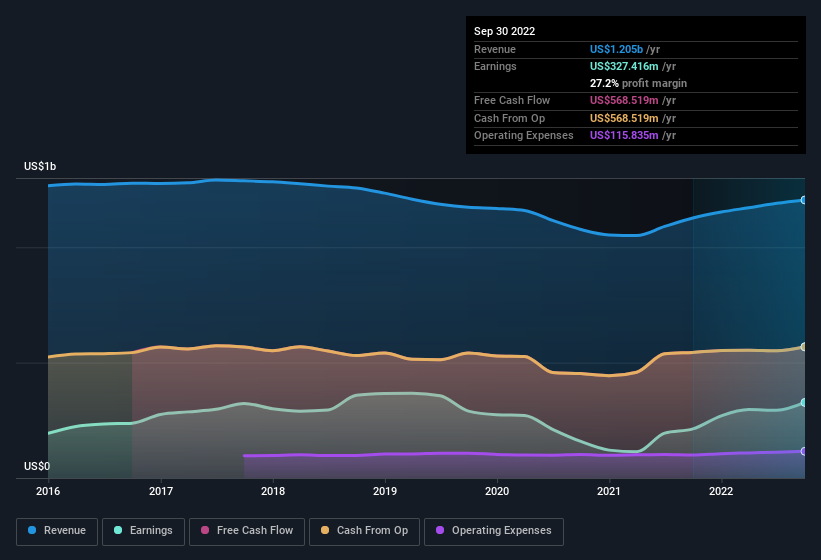
Task: Click the US$1b y-axis label
Action: (x=40, y=166)
